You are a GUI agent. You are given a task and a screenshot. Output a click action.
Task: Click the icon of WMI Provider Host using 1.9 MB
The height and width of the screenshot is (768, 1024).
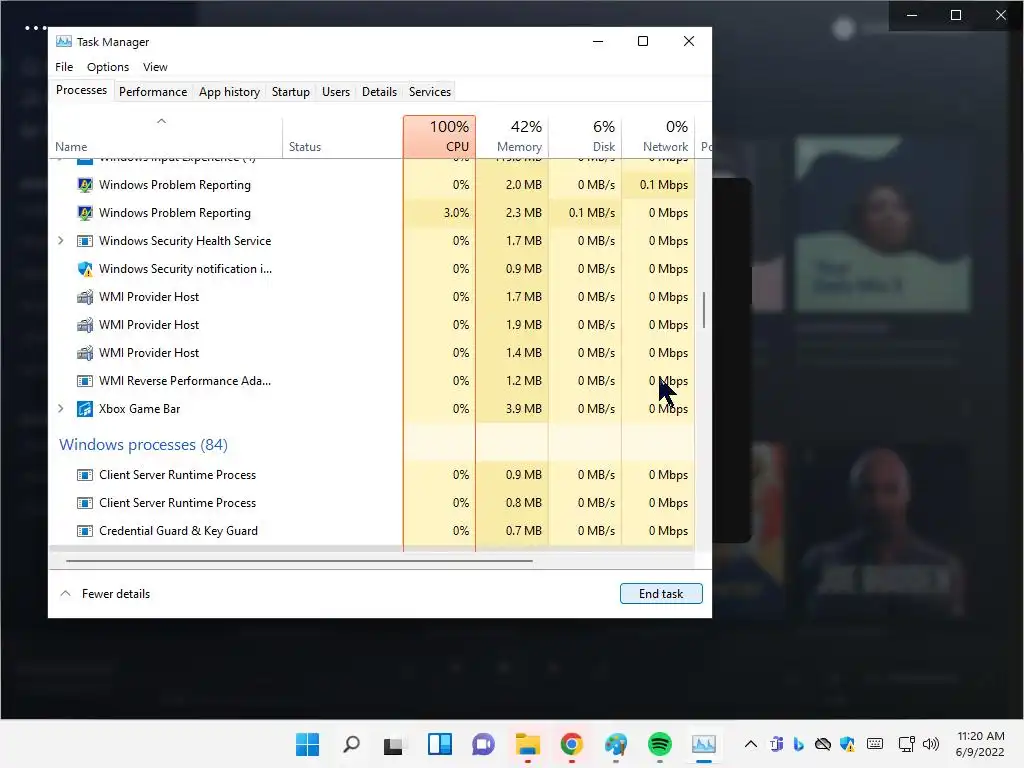pos(85,325)
